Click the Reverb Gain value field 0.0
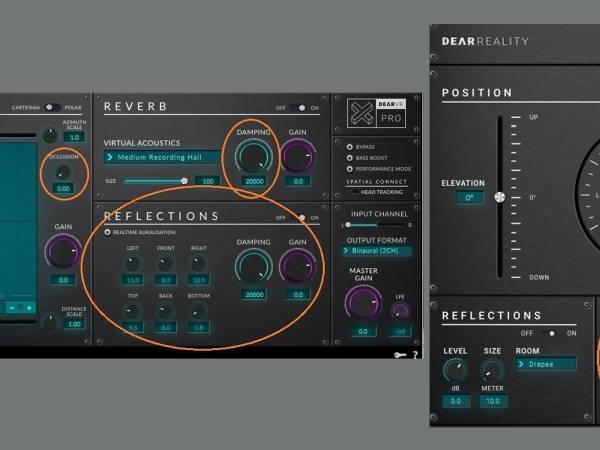The image size is (600, 450). [298, 181]
